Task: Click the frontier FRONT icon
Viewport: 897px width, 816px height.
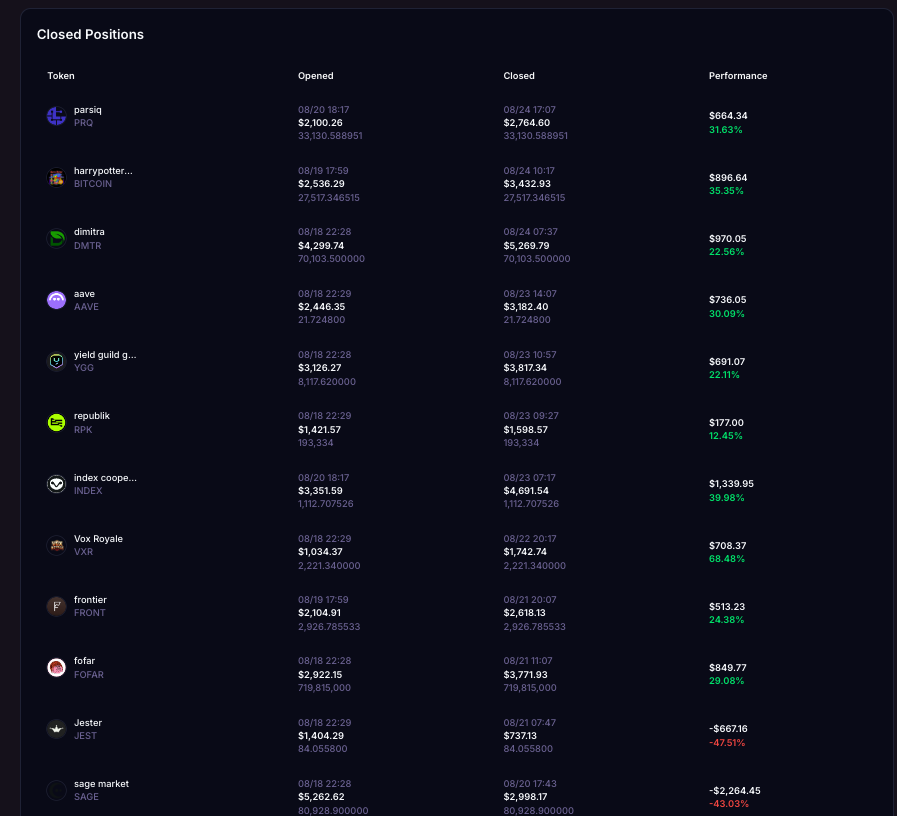Action: [x=56, y=607]
